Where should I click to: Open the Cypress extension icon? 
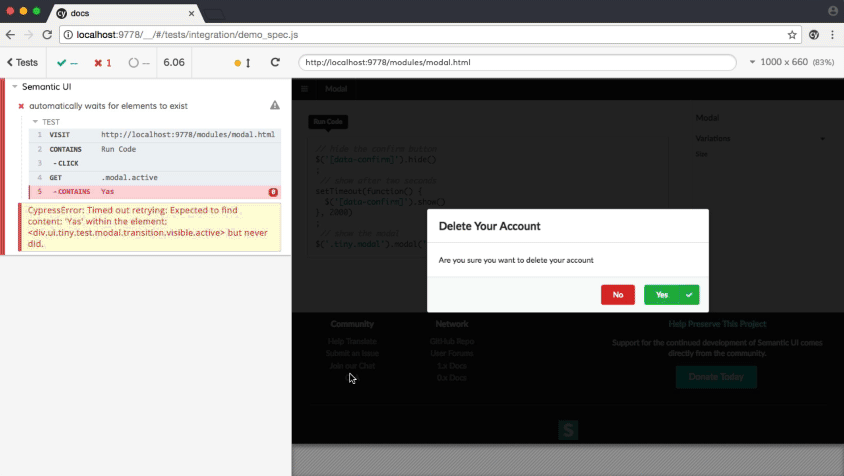814,34
